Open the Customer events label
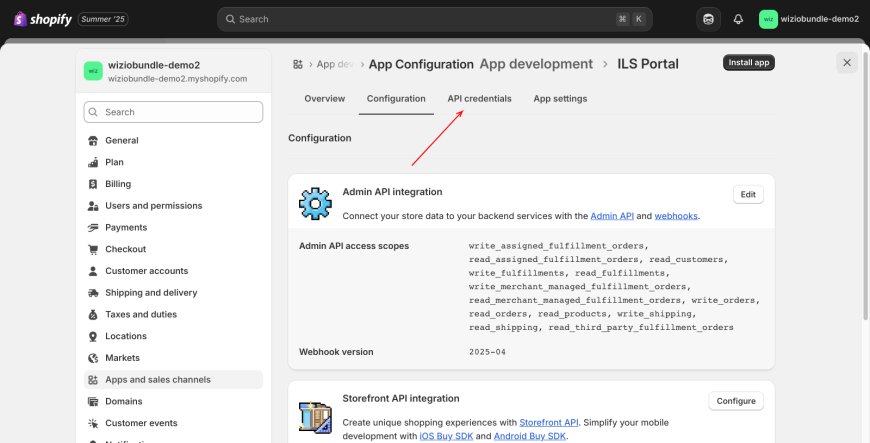This screenshot has width=870, height=443. pyautogui.click(x=141, y=423)
